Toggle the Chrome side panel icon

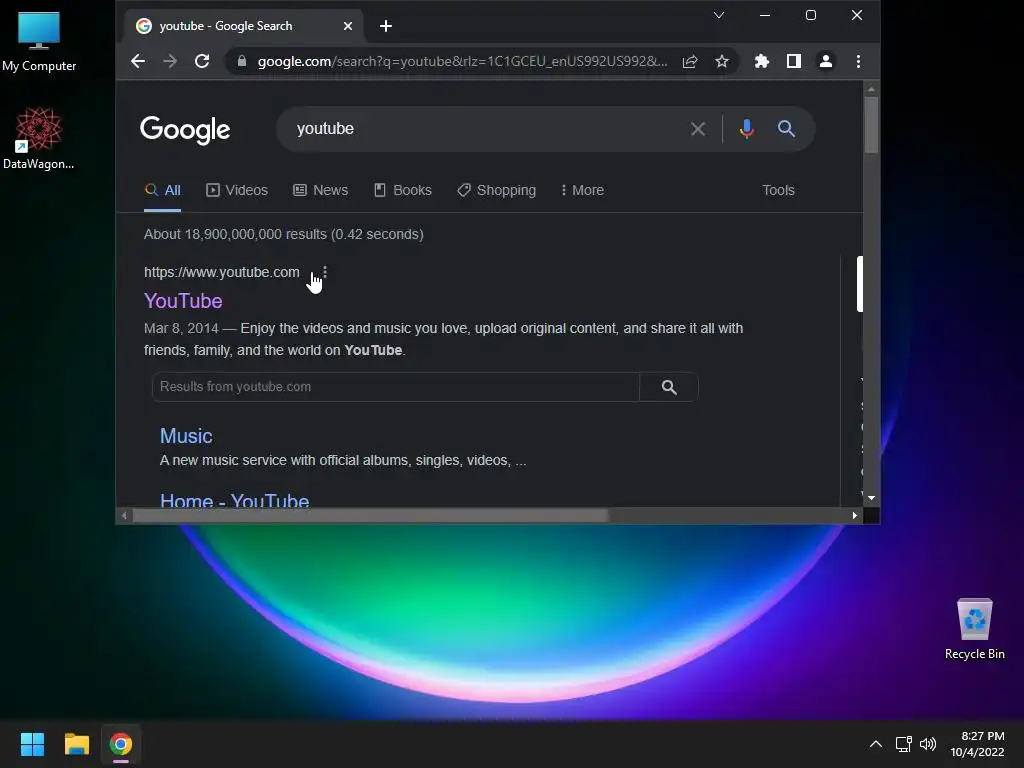click(793, 61)
